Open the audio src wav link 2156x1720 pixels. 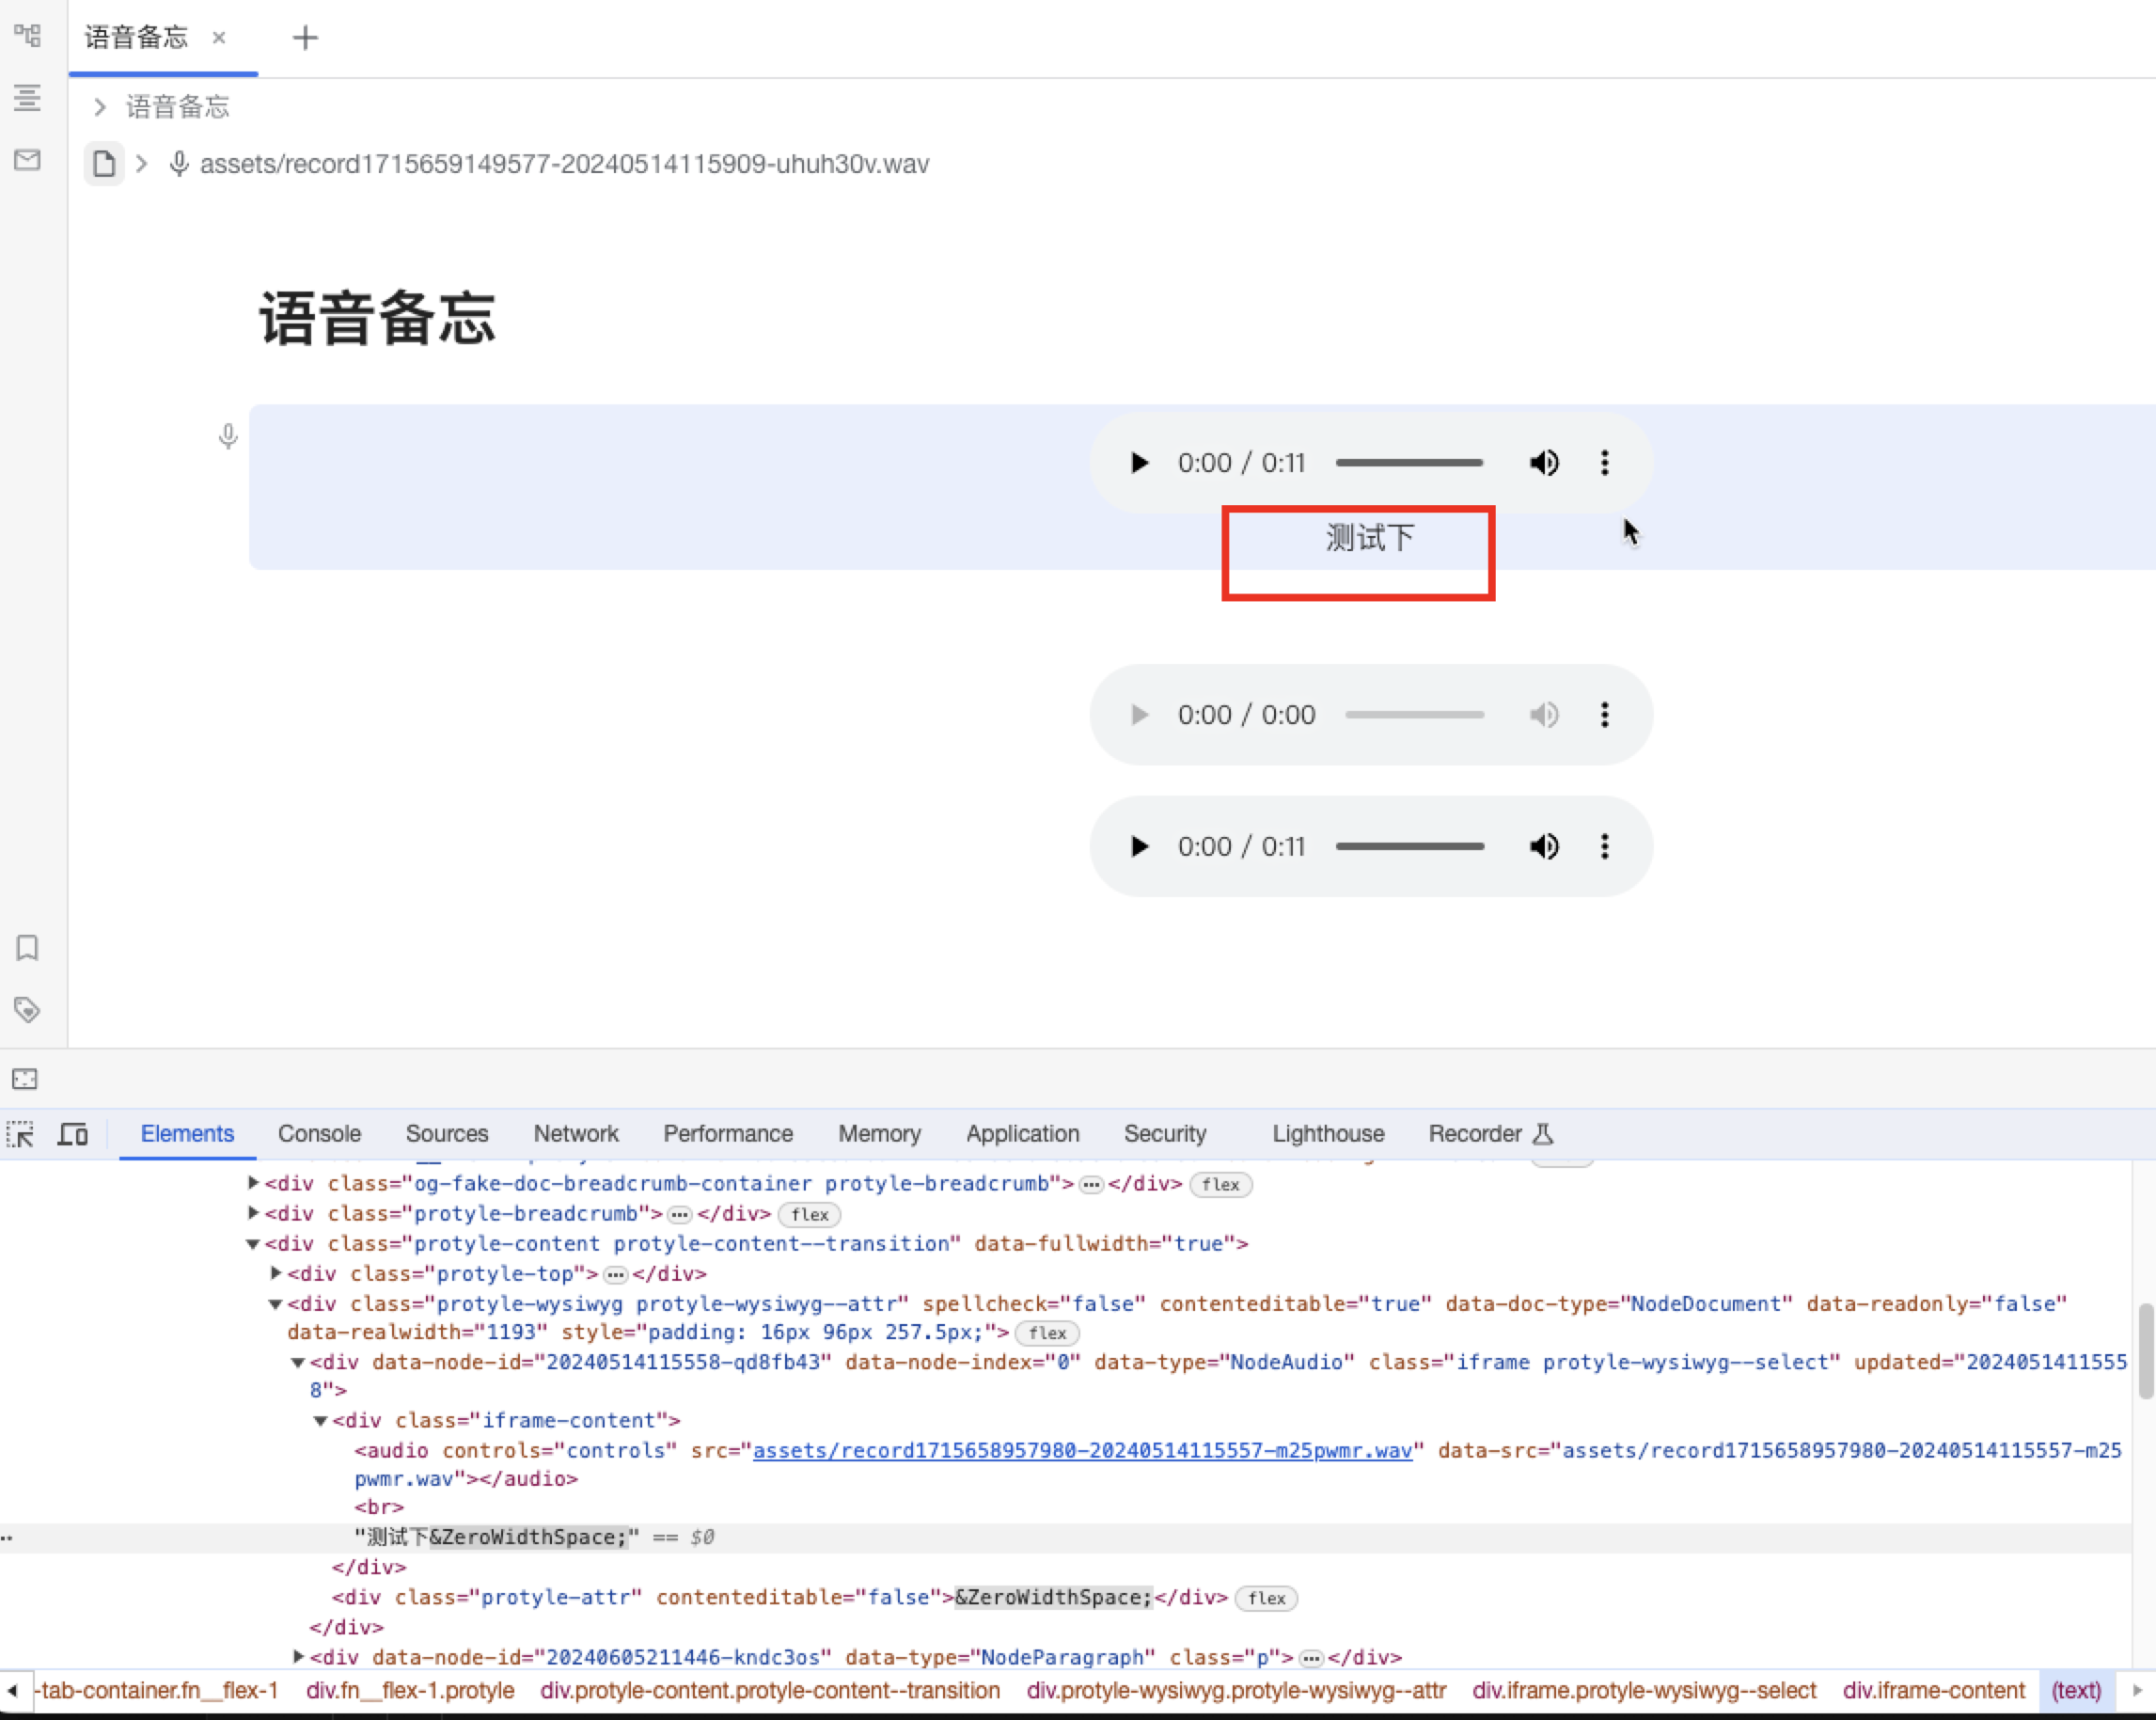pyautogui.click(x=1082, y=1450)
